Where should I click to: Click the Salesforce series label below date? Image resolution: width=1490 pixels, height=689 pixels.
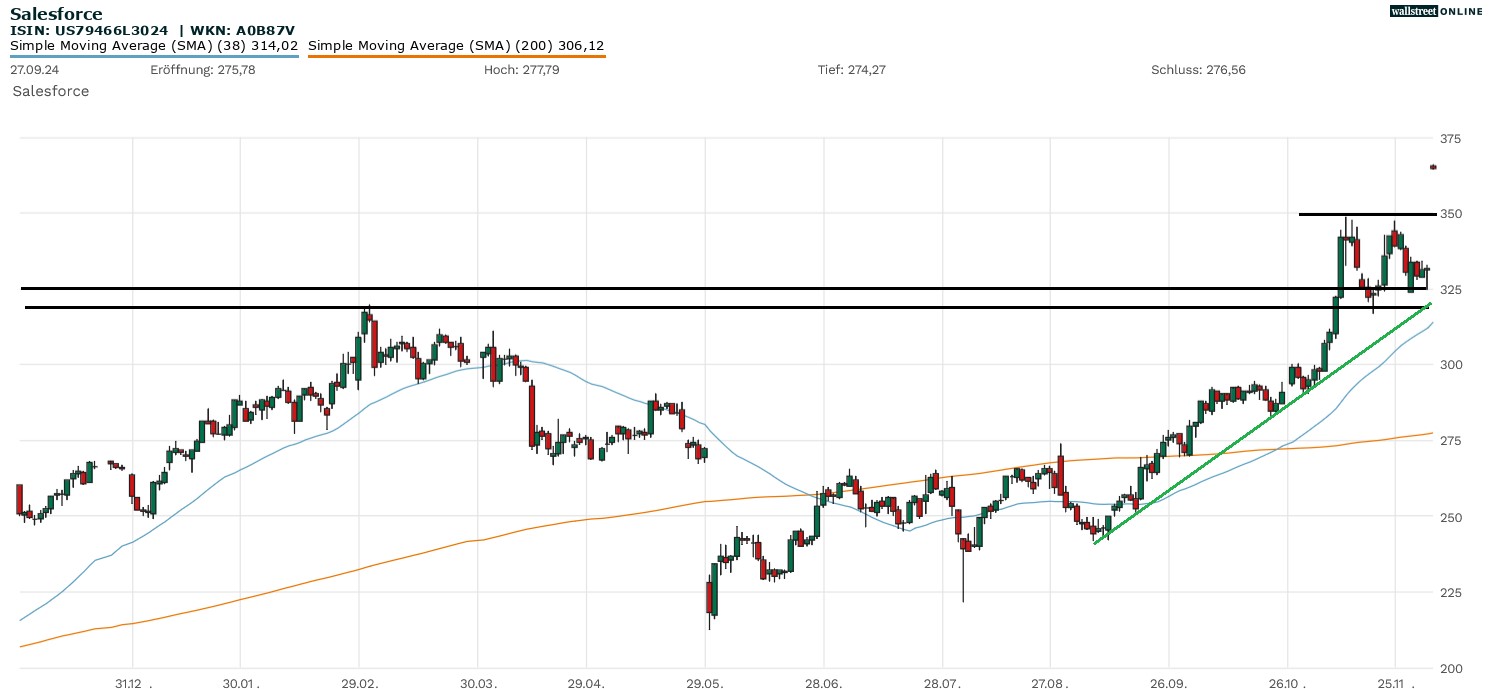[x=51, y=91]
